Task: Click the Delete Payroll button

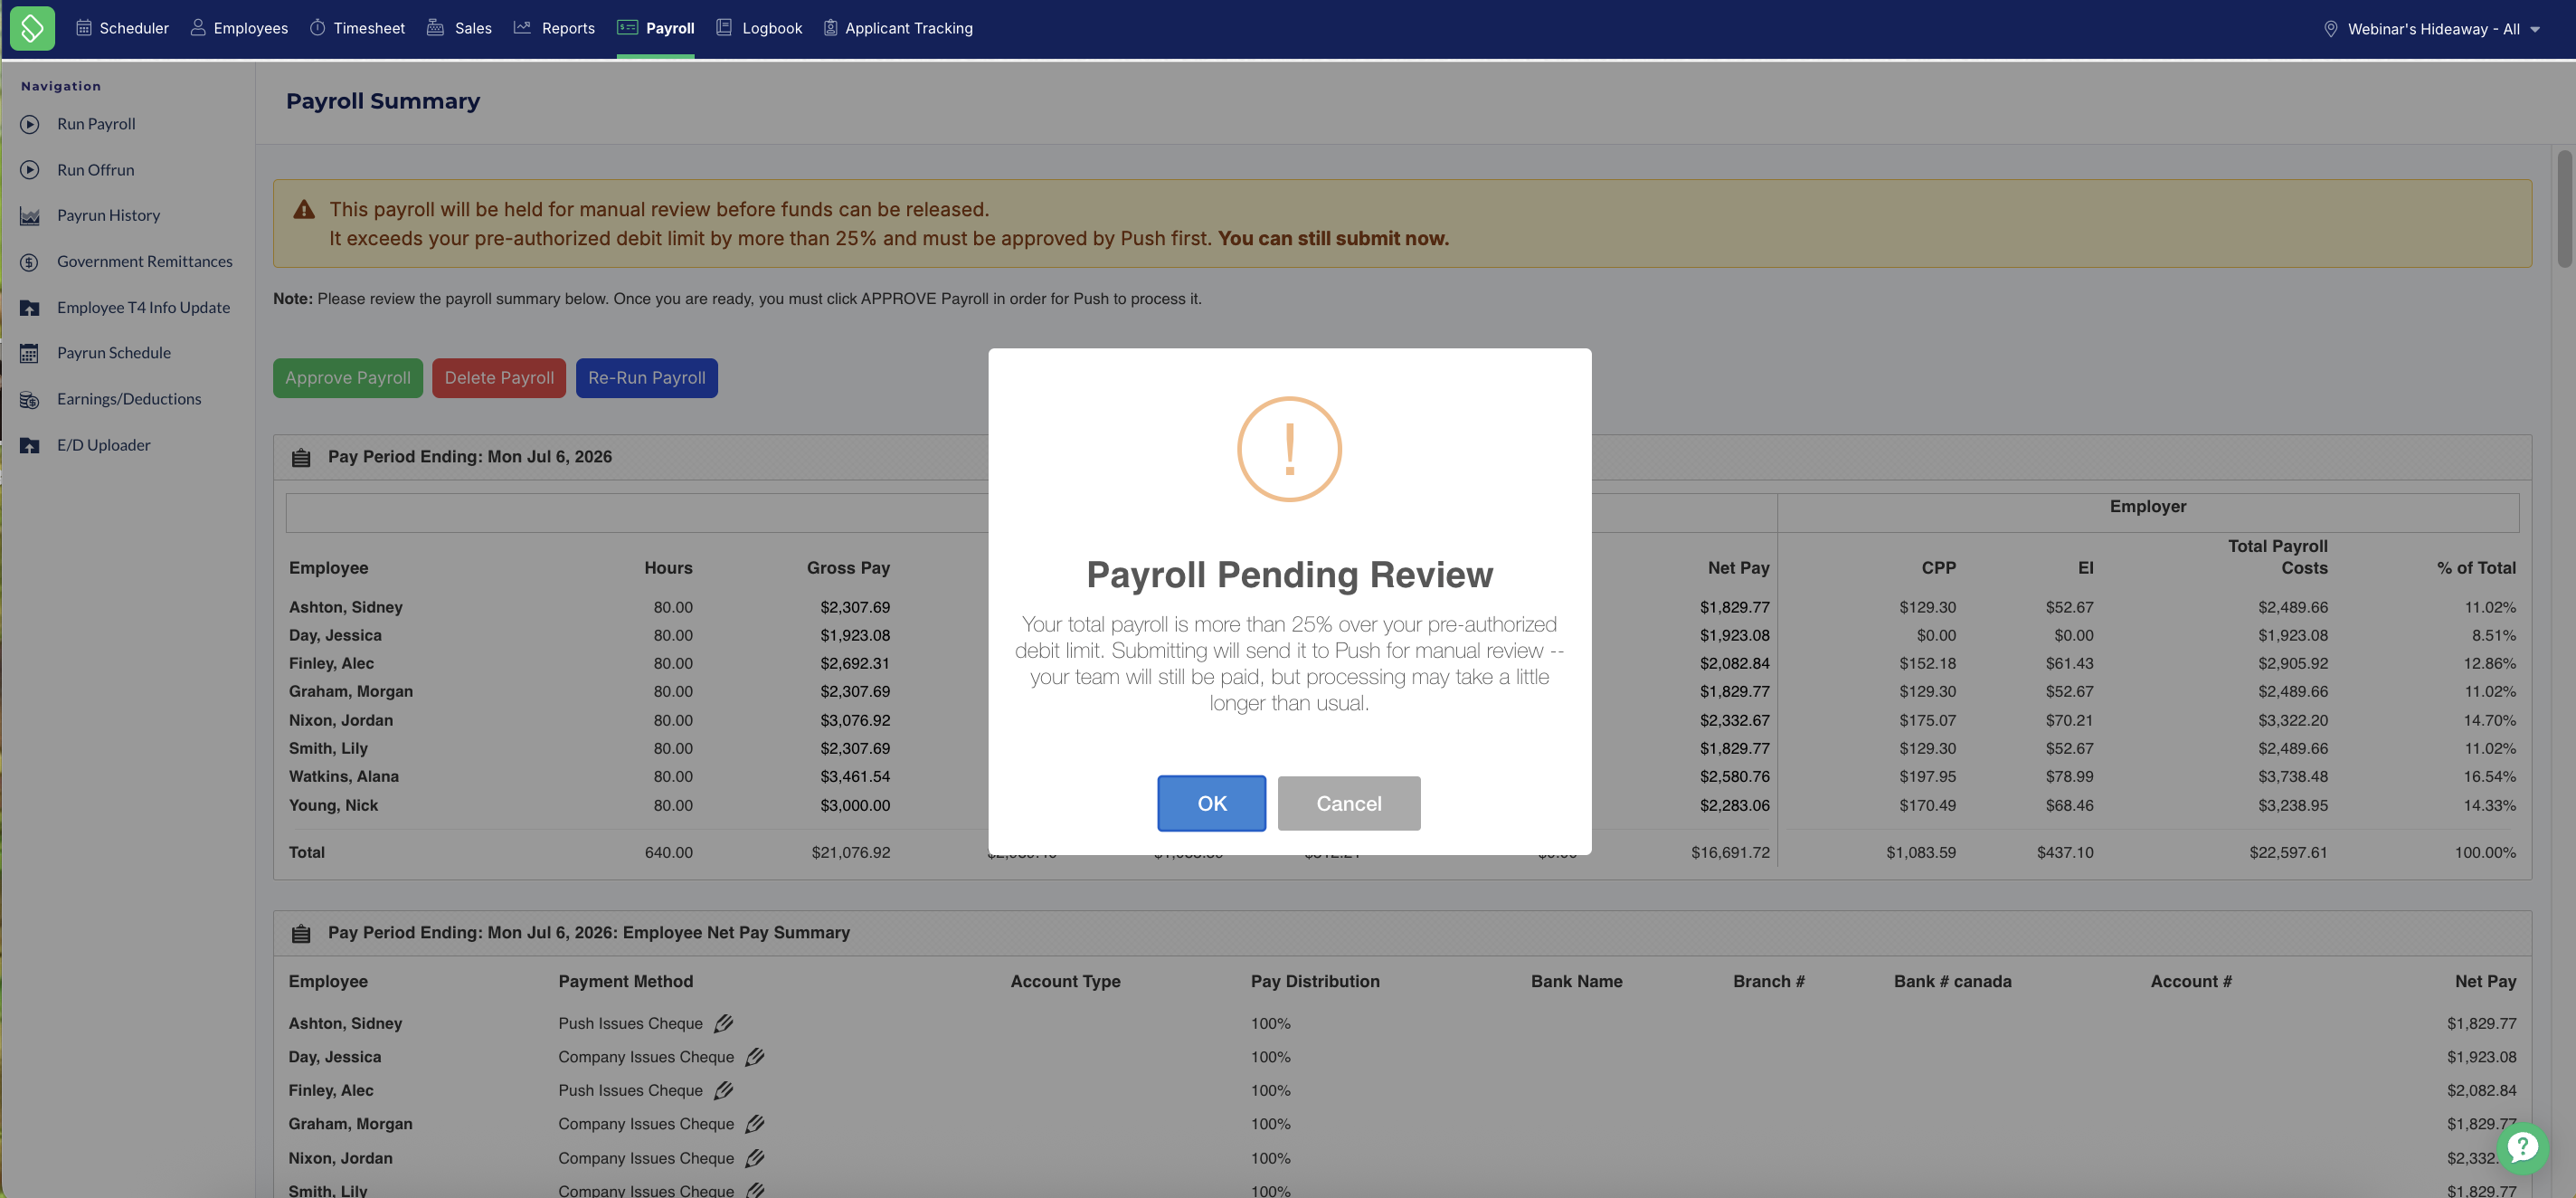Action: pos(499,378)
